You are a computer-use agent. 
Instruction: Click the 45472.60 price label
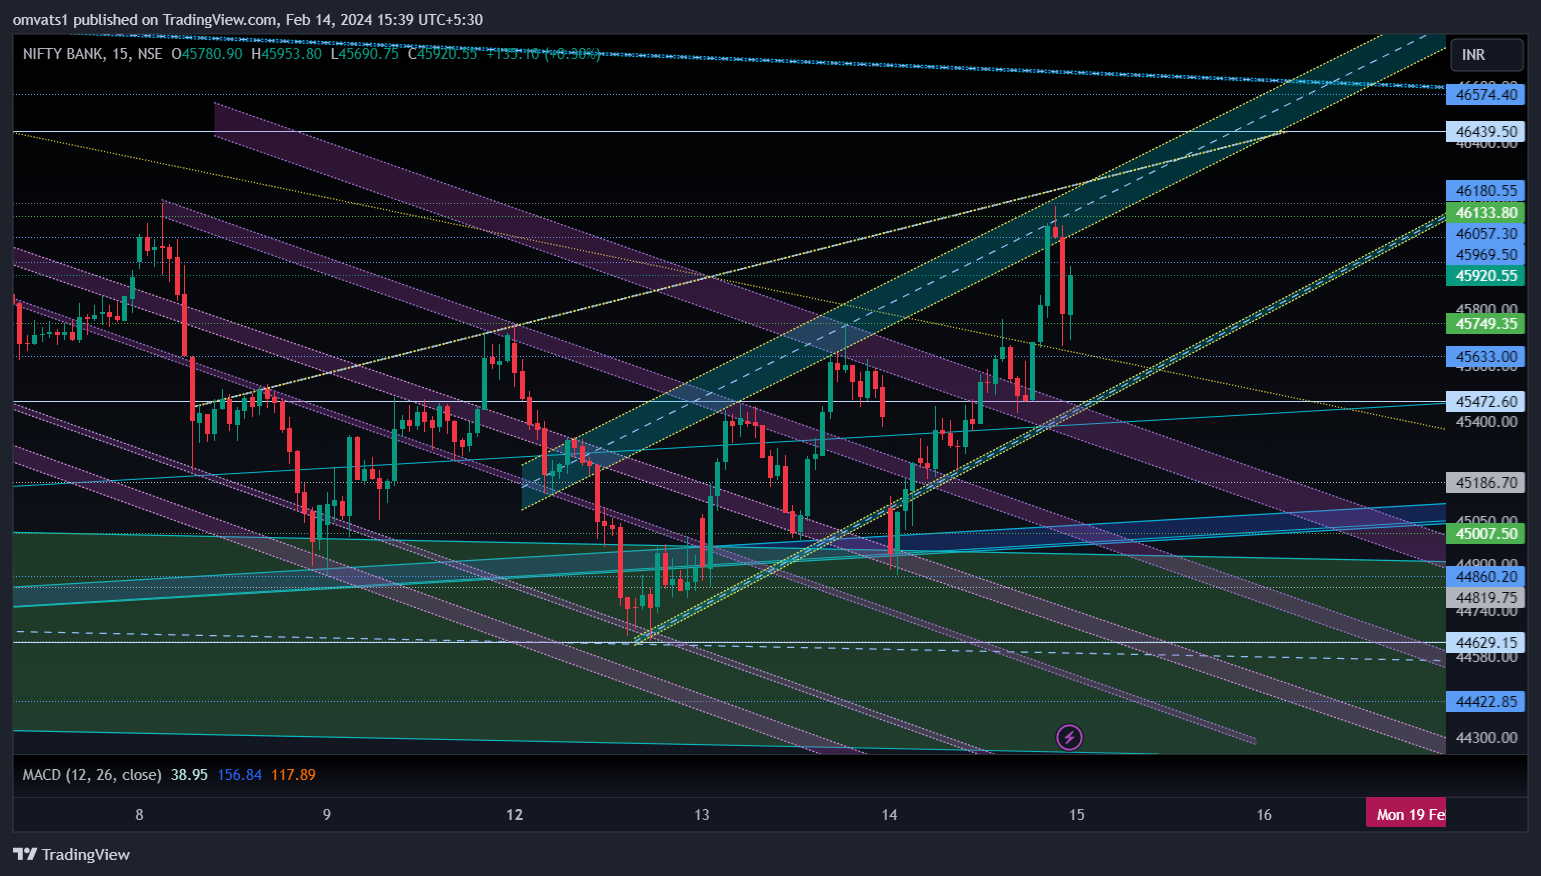(x=1486, y=402)
